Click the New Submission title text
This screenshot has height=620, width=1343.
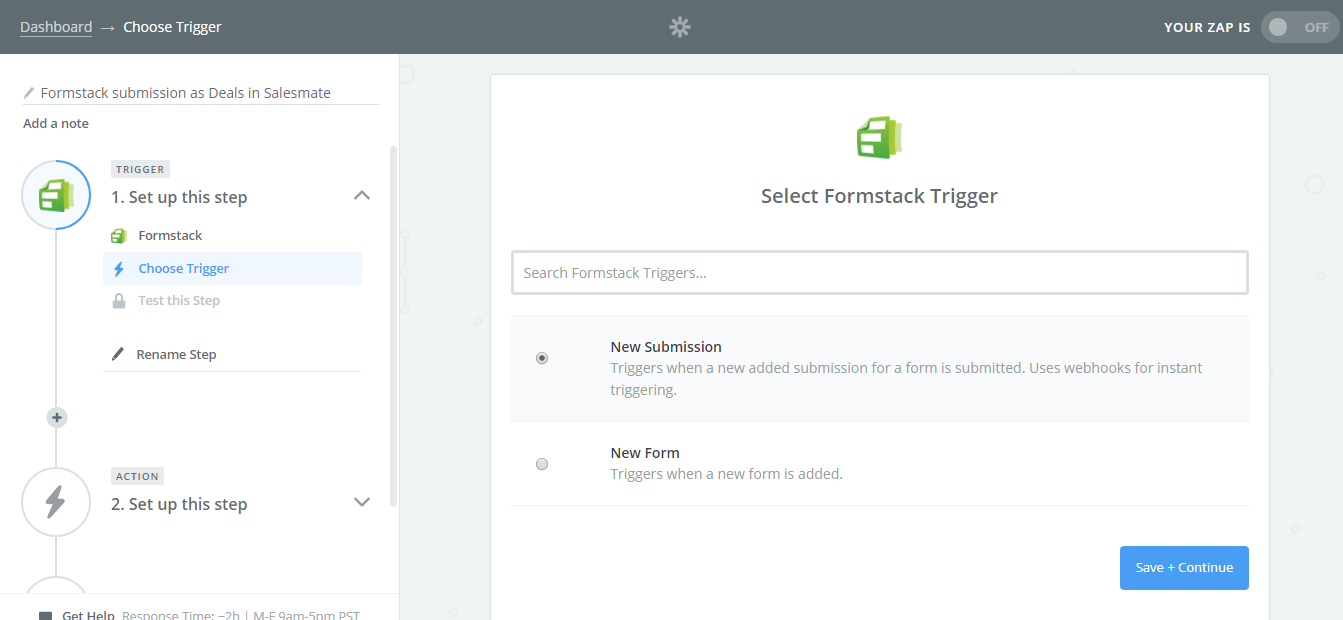click(666, 347)
